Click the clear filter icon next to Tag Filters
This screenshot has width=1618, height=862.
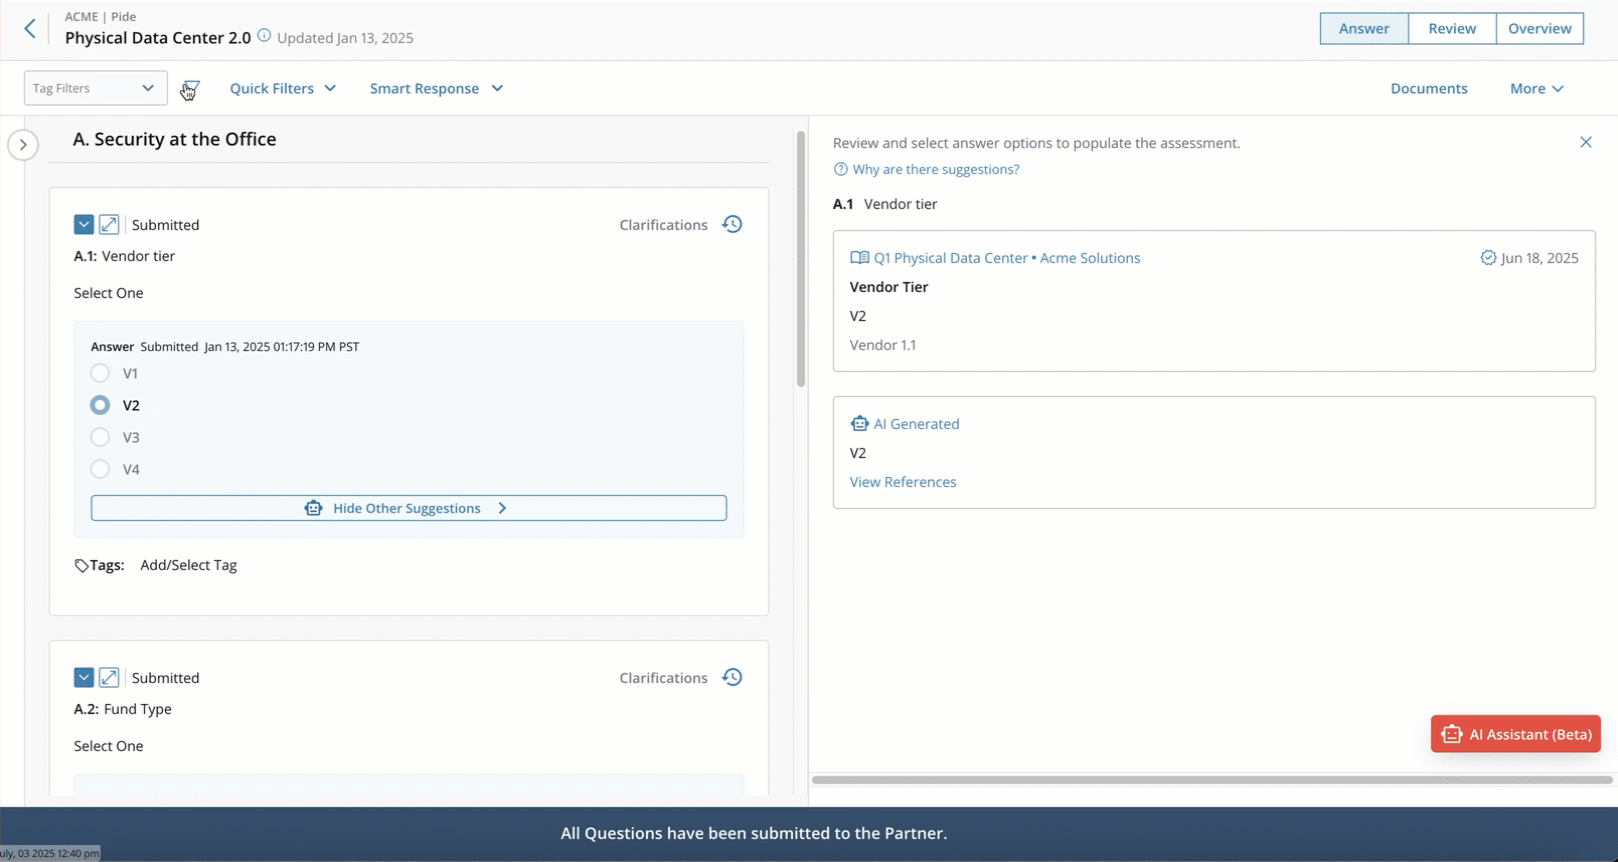click(190, 90)
